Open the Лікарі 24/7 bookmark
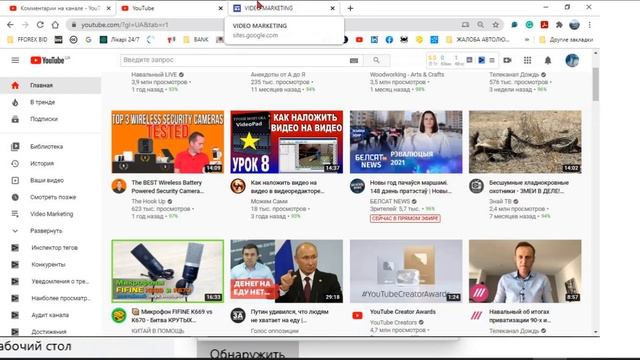The height and width of the screenshot is (360, 640). 120,40
